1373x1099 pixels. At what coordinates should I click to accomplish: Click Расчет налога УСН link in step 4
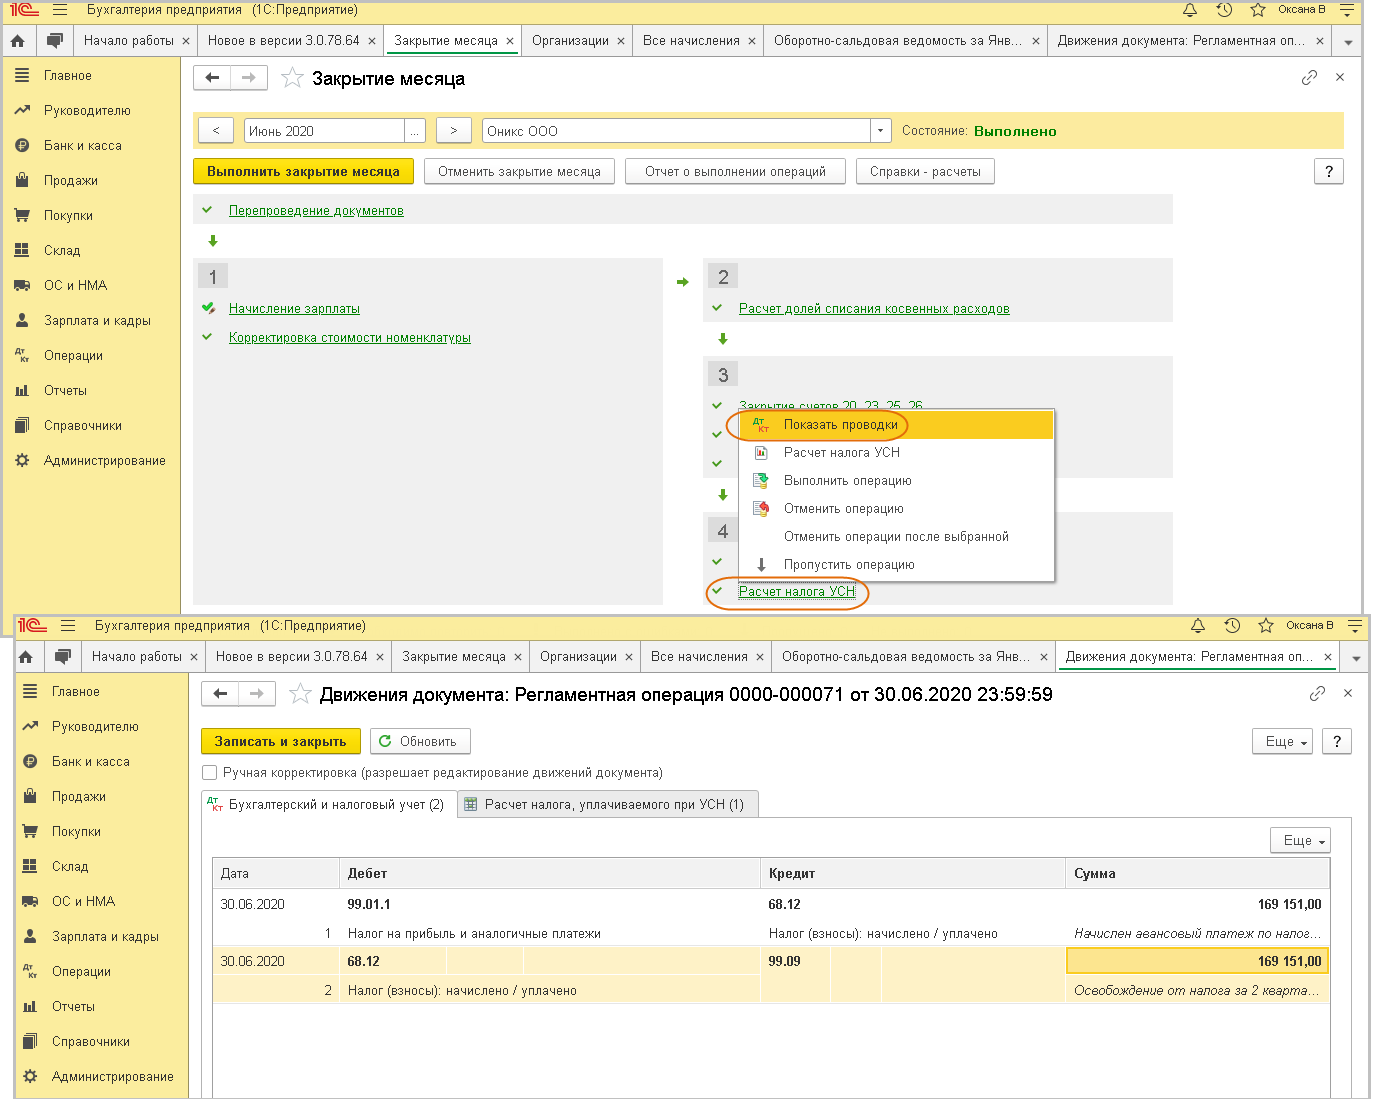pos(797,592)
